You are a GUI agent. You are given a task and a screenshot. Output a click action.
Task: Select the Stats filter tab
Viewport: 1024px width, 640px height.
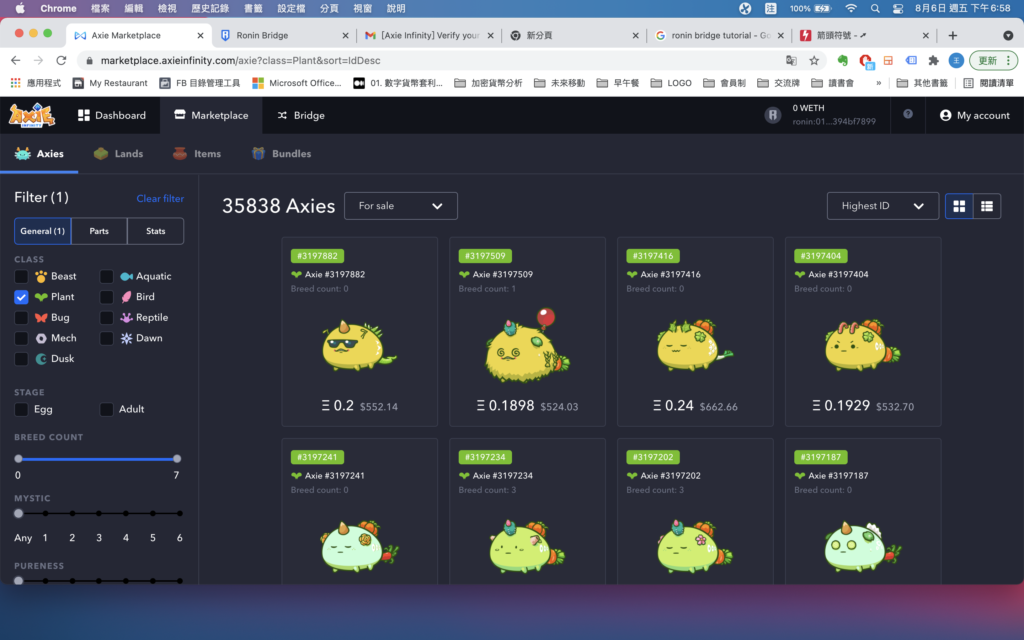(155, 231)
